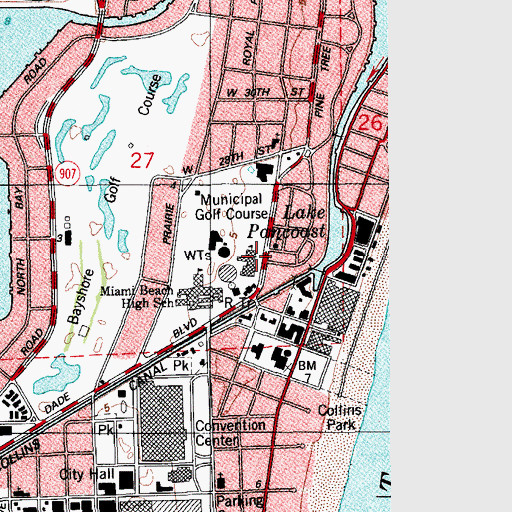Click the PINE TREE road label
The height and width of the screenshot is (512, 512).
(x=322, y=82)
